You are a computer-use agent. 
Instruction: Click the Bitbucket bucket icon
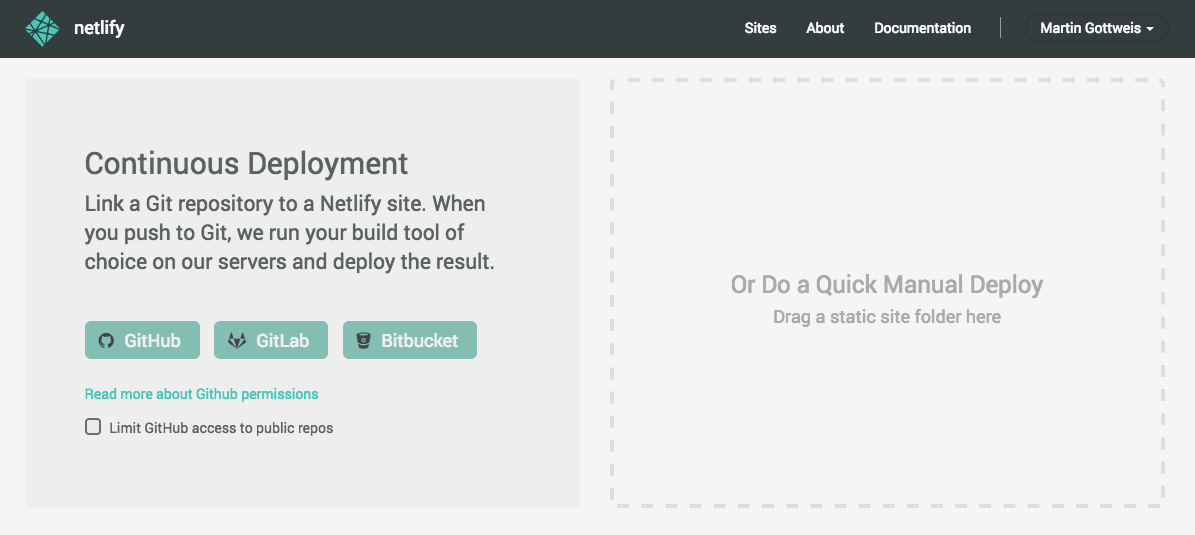click(364, 341)
